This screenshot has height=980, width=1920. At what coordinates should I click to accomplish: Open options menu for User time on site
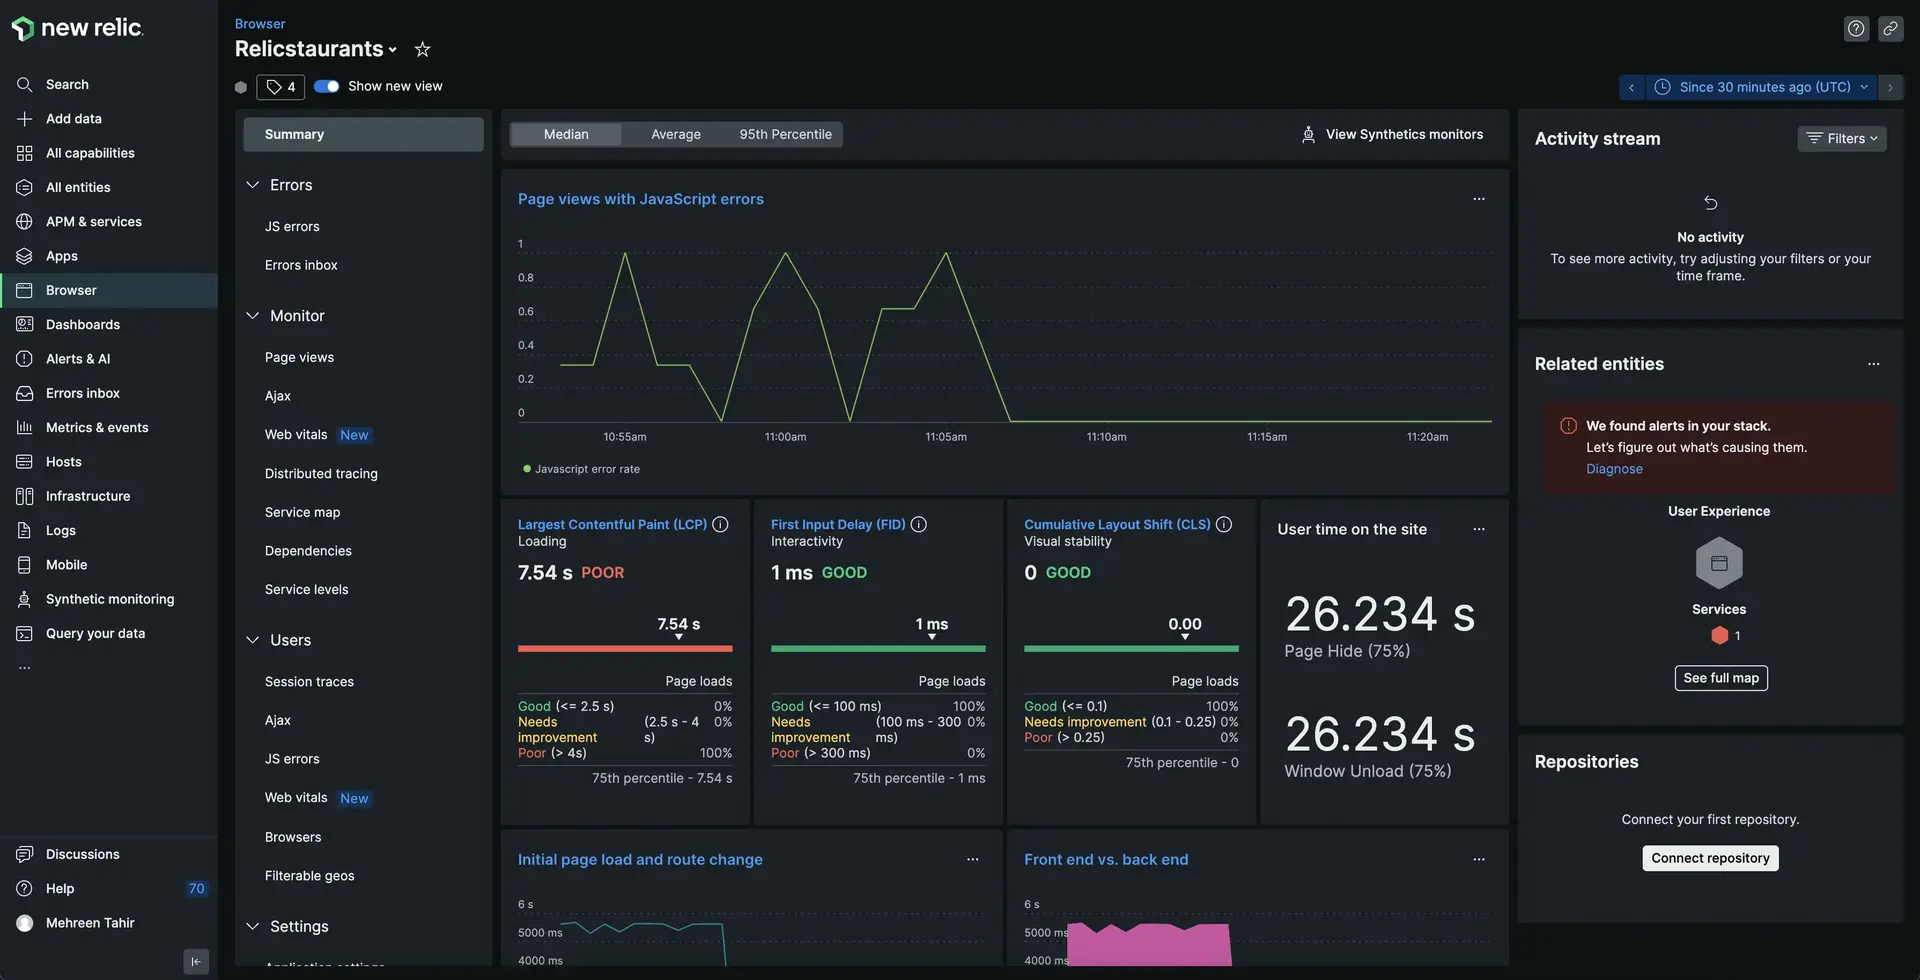[x=1479, y=530]
